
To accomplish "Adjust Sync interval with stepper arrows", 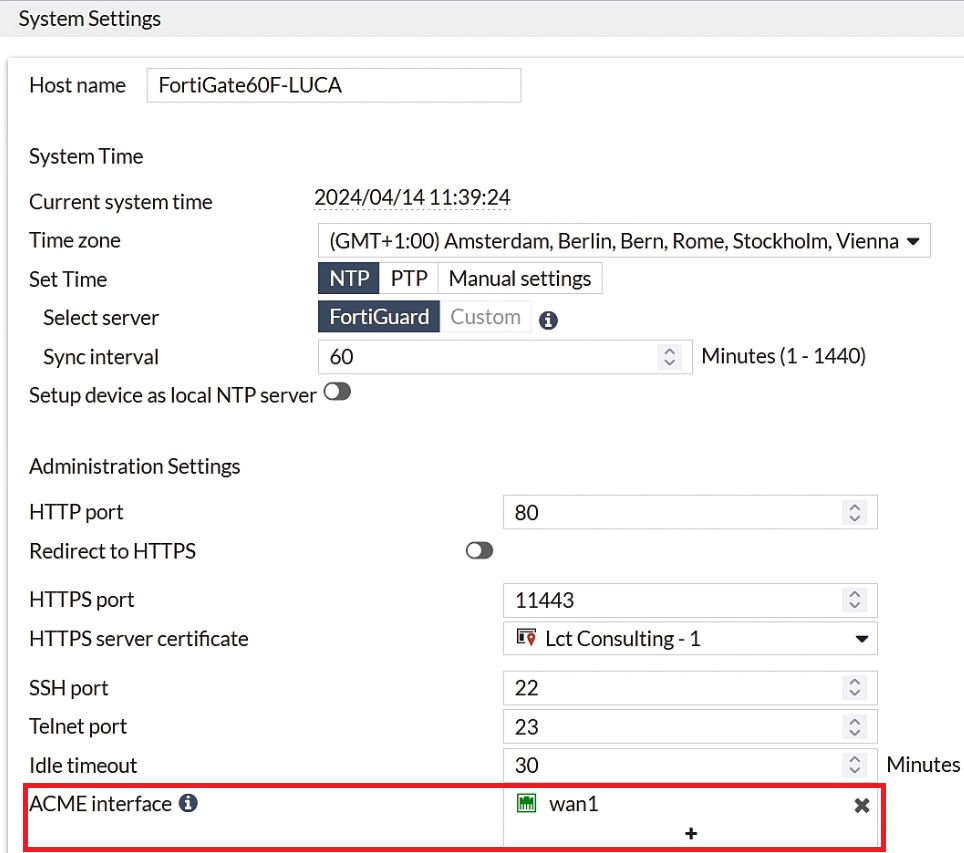I will pyautogui.click(x=670, y=357).
